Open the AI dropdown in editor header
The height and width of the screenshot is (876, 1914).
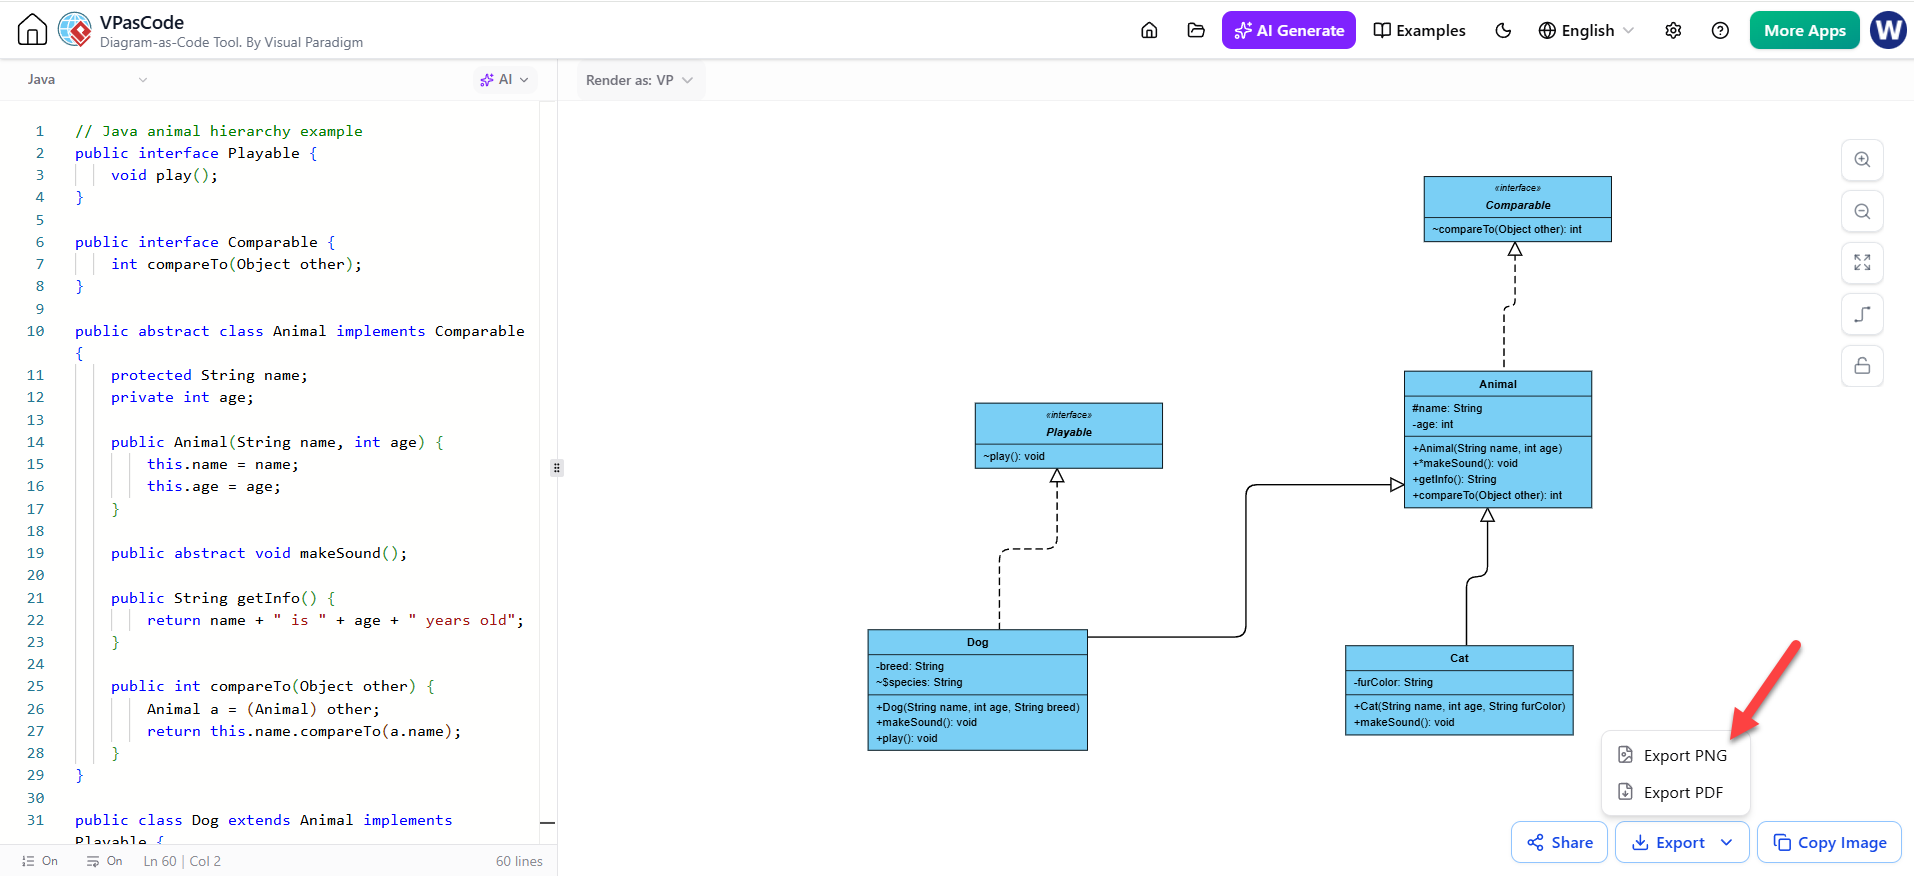click(505, 79)
